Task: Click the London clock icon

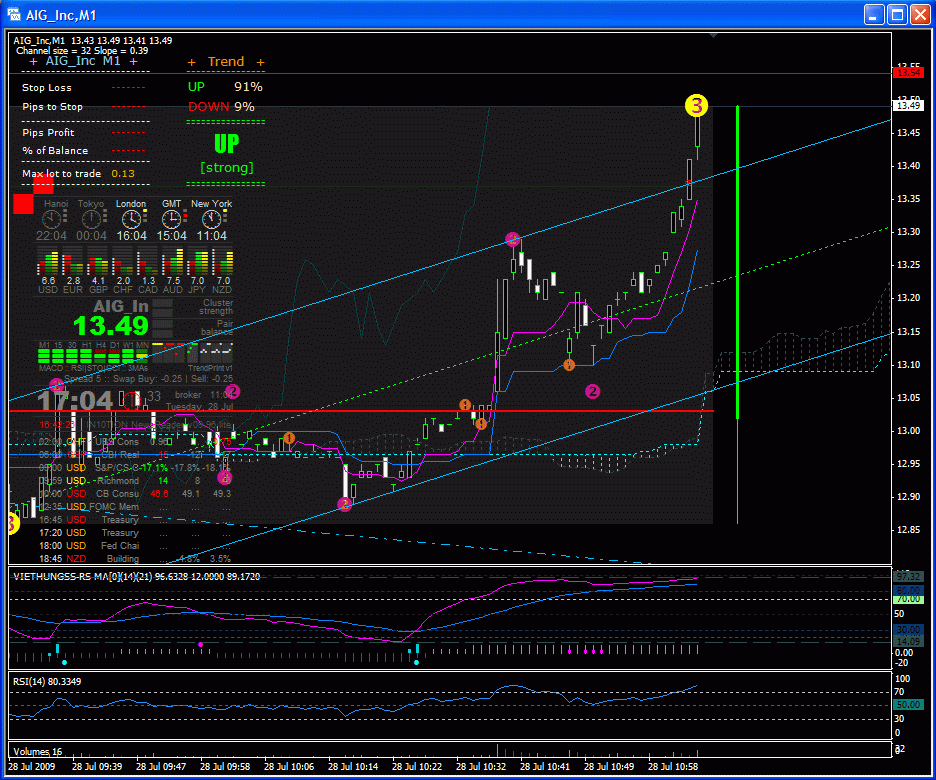Action: [131, 220]
